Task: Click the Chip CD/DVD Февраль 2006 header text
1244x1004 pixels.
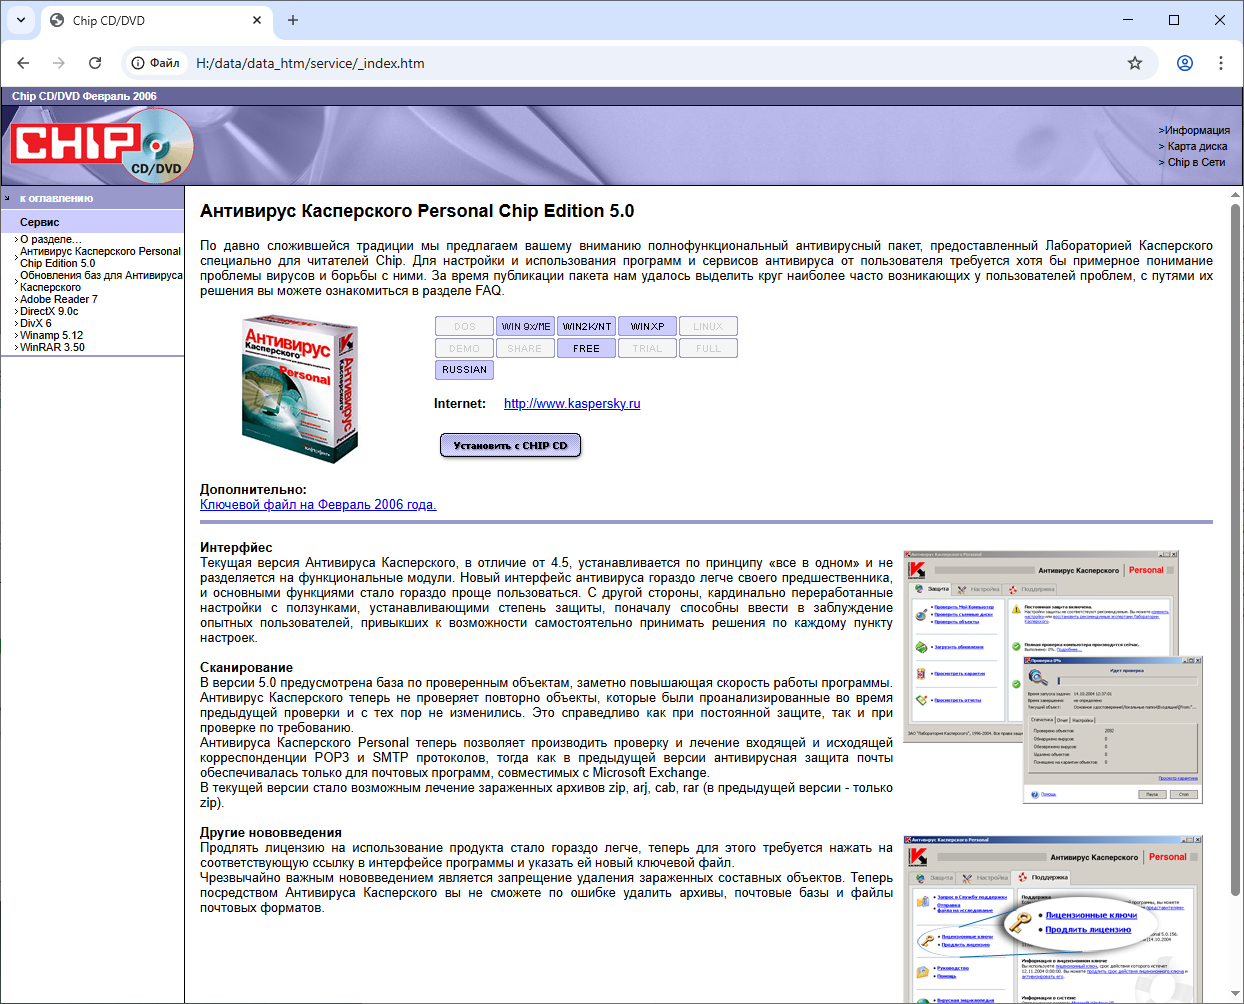Action: coord(84,96)
